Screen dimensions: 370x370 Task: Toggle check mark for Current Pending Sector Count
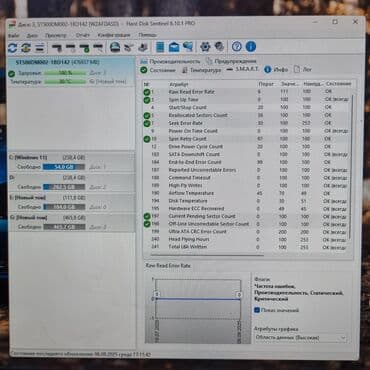click(x=147, y=216)
